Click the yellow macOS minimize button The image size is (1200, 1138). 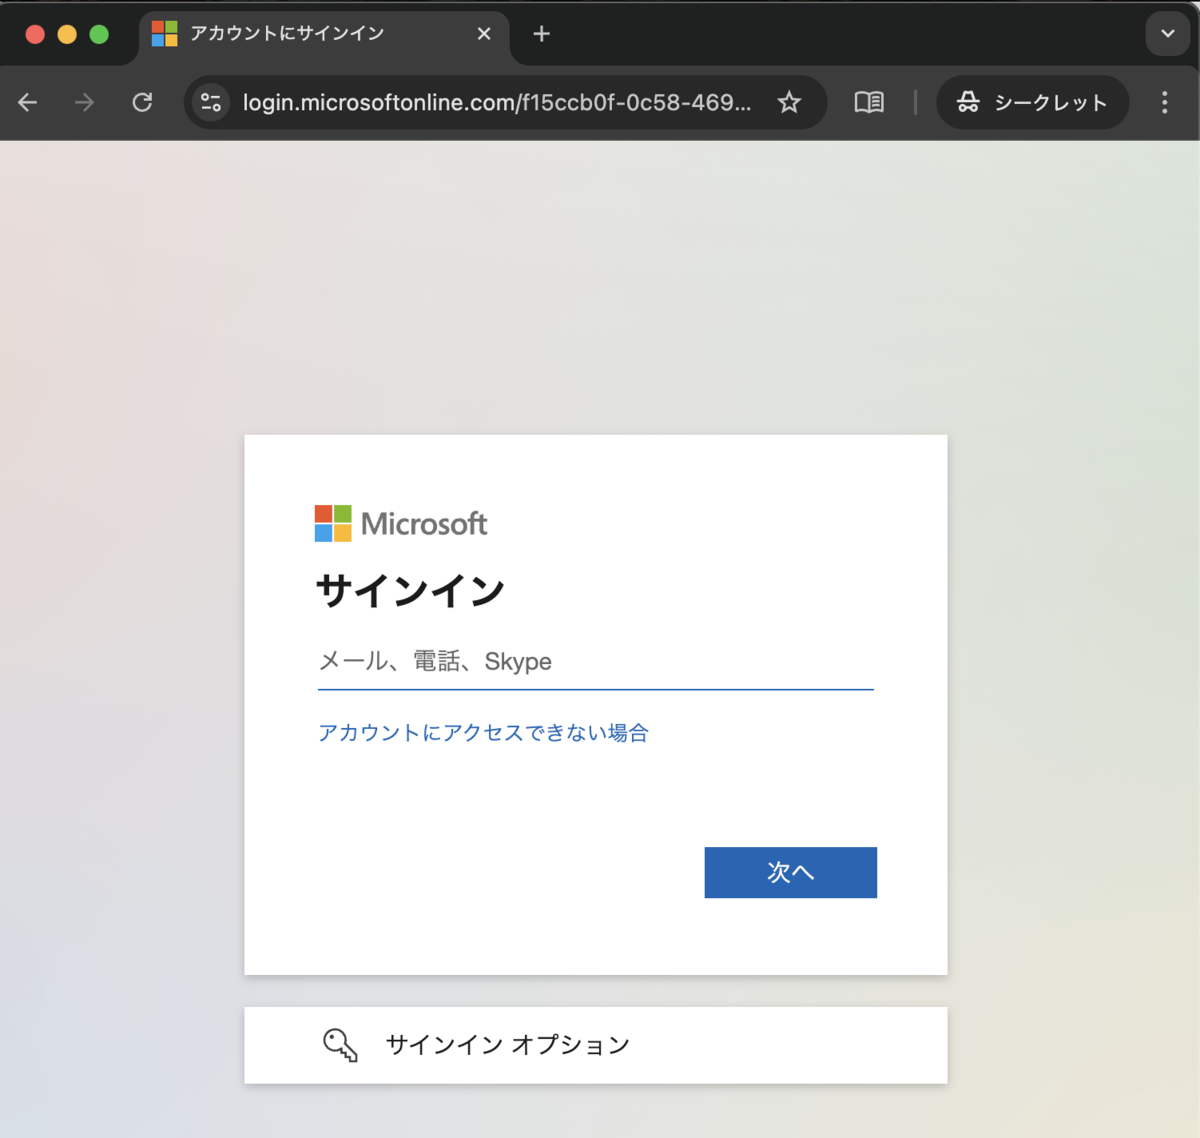coord(67,34)
